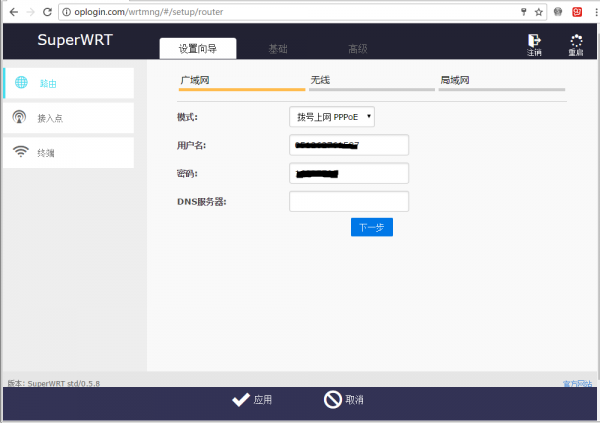This screenshot has width=600, height=423.
Task: Click the 下一步 next button
Action: click(x=372, y=227)
